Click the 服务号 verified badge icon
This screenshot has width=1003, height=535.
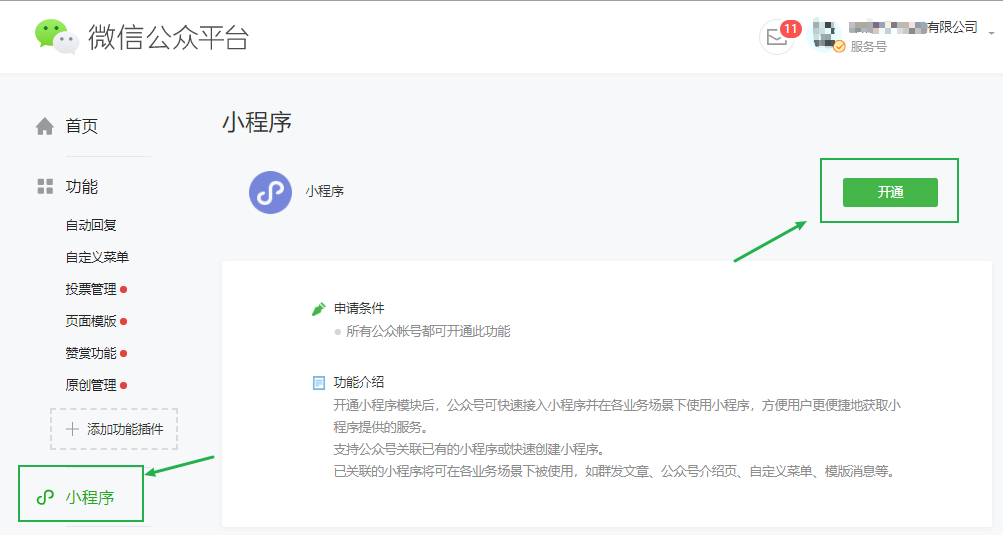click(840, 46)
